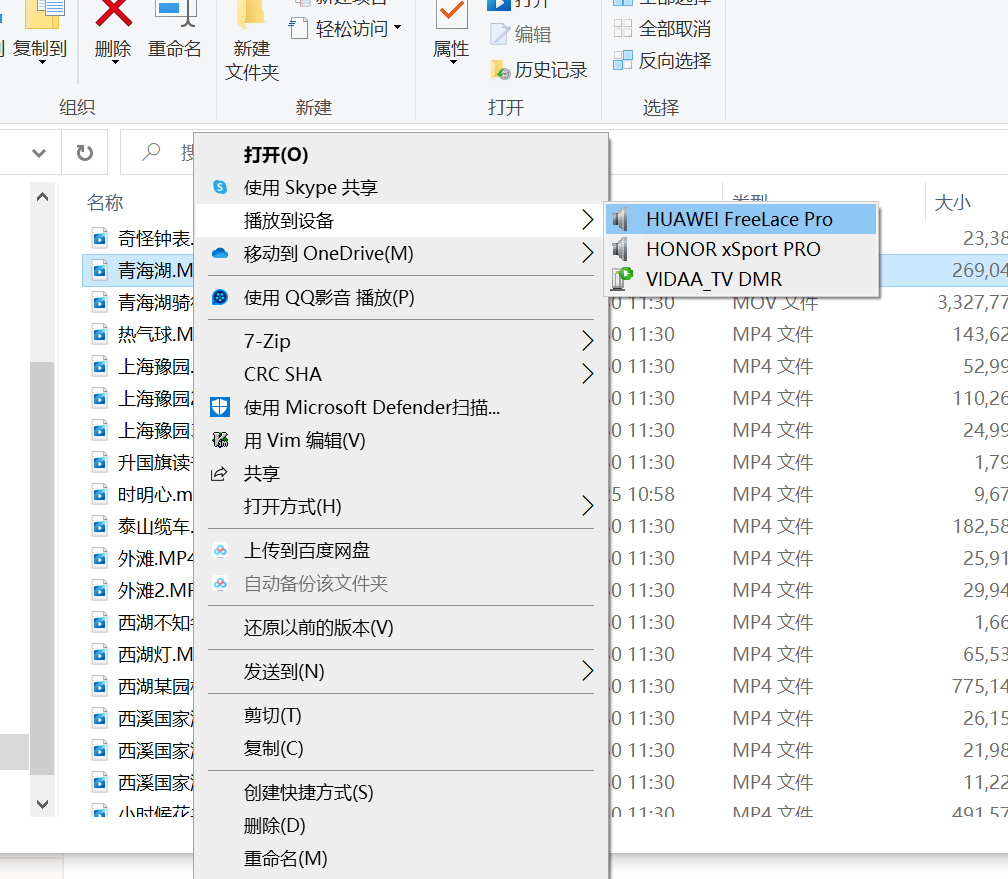This screenshot has width=1008, height=879.
Task: Open the address history dropdown chevron
Action: pyautogui.click(x=39, y=153)
